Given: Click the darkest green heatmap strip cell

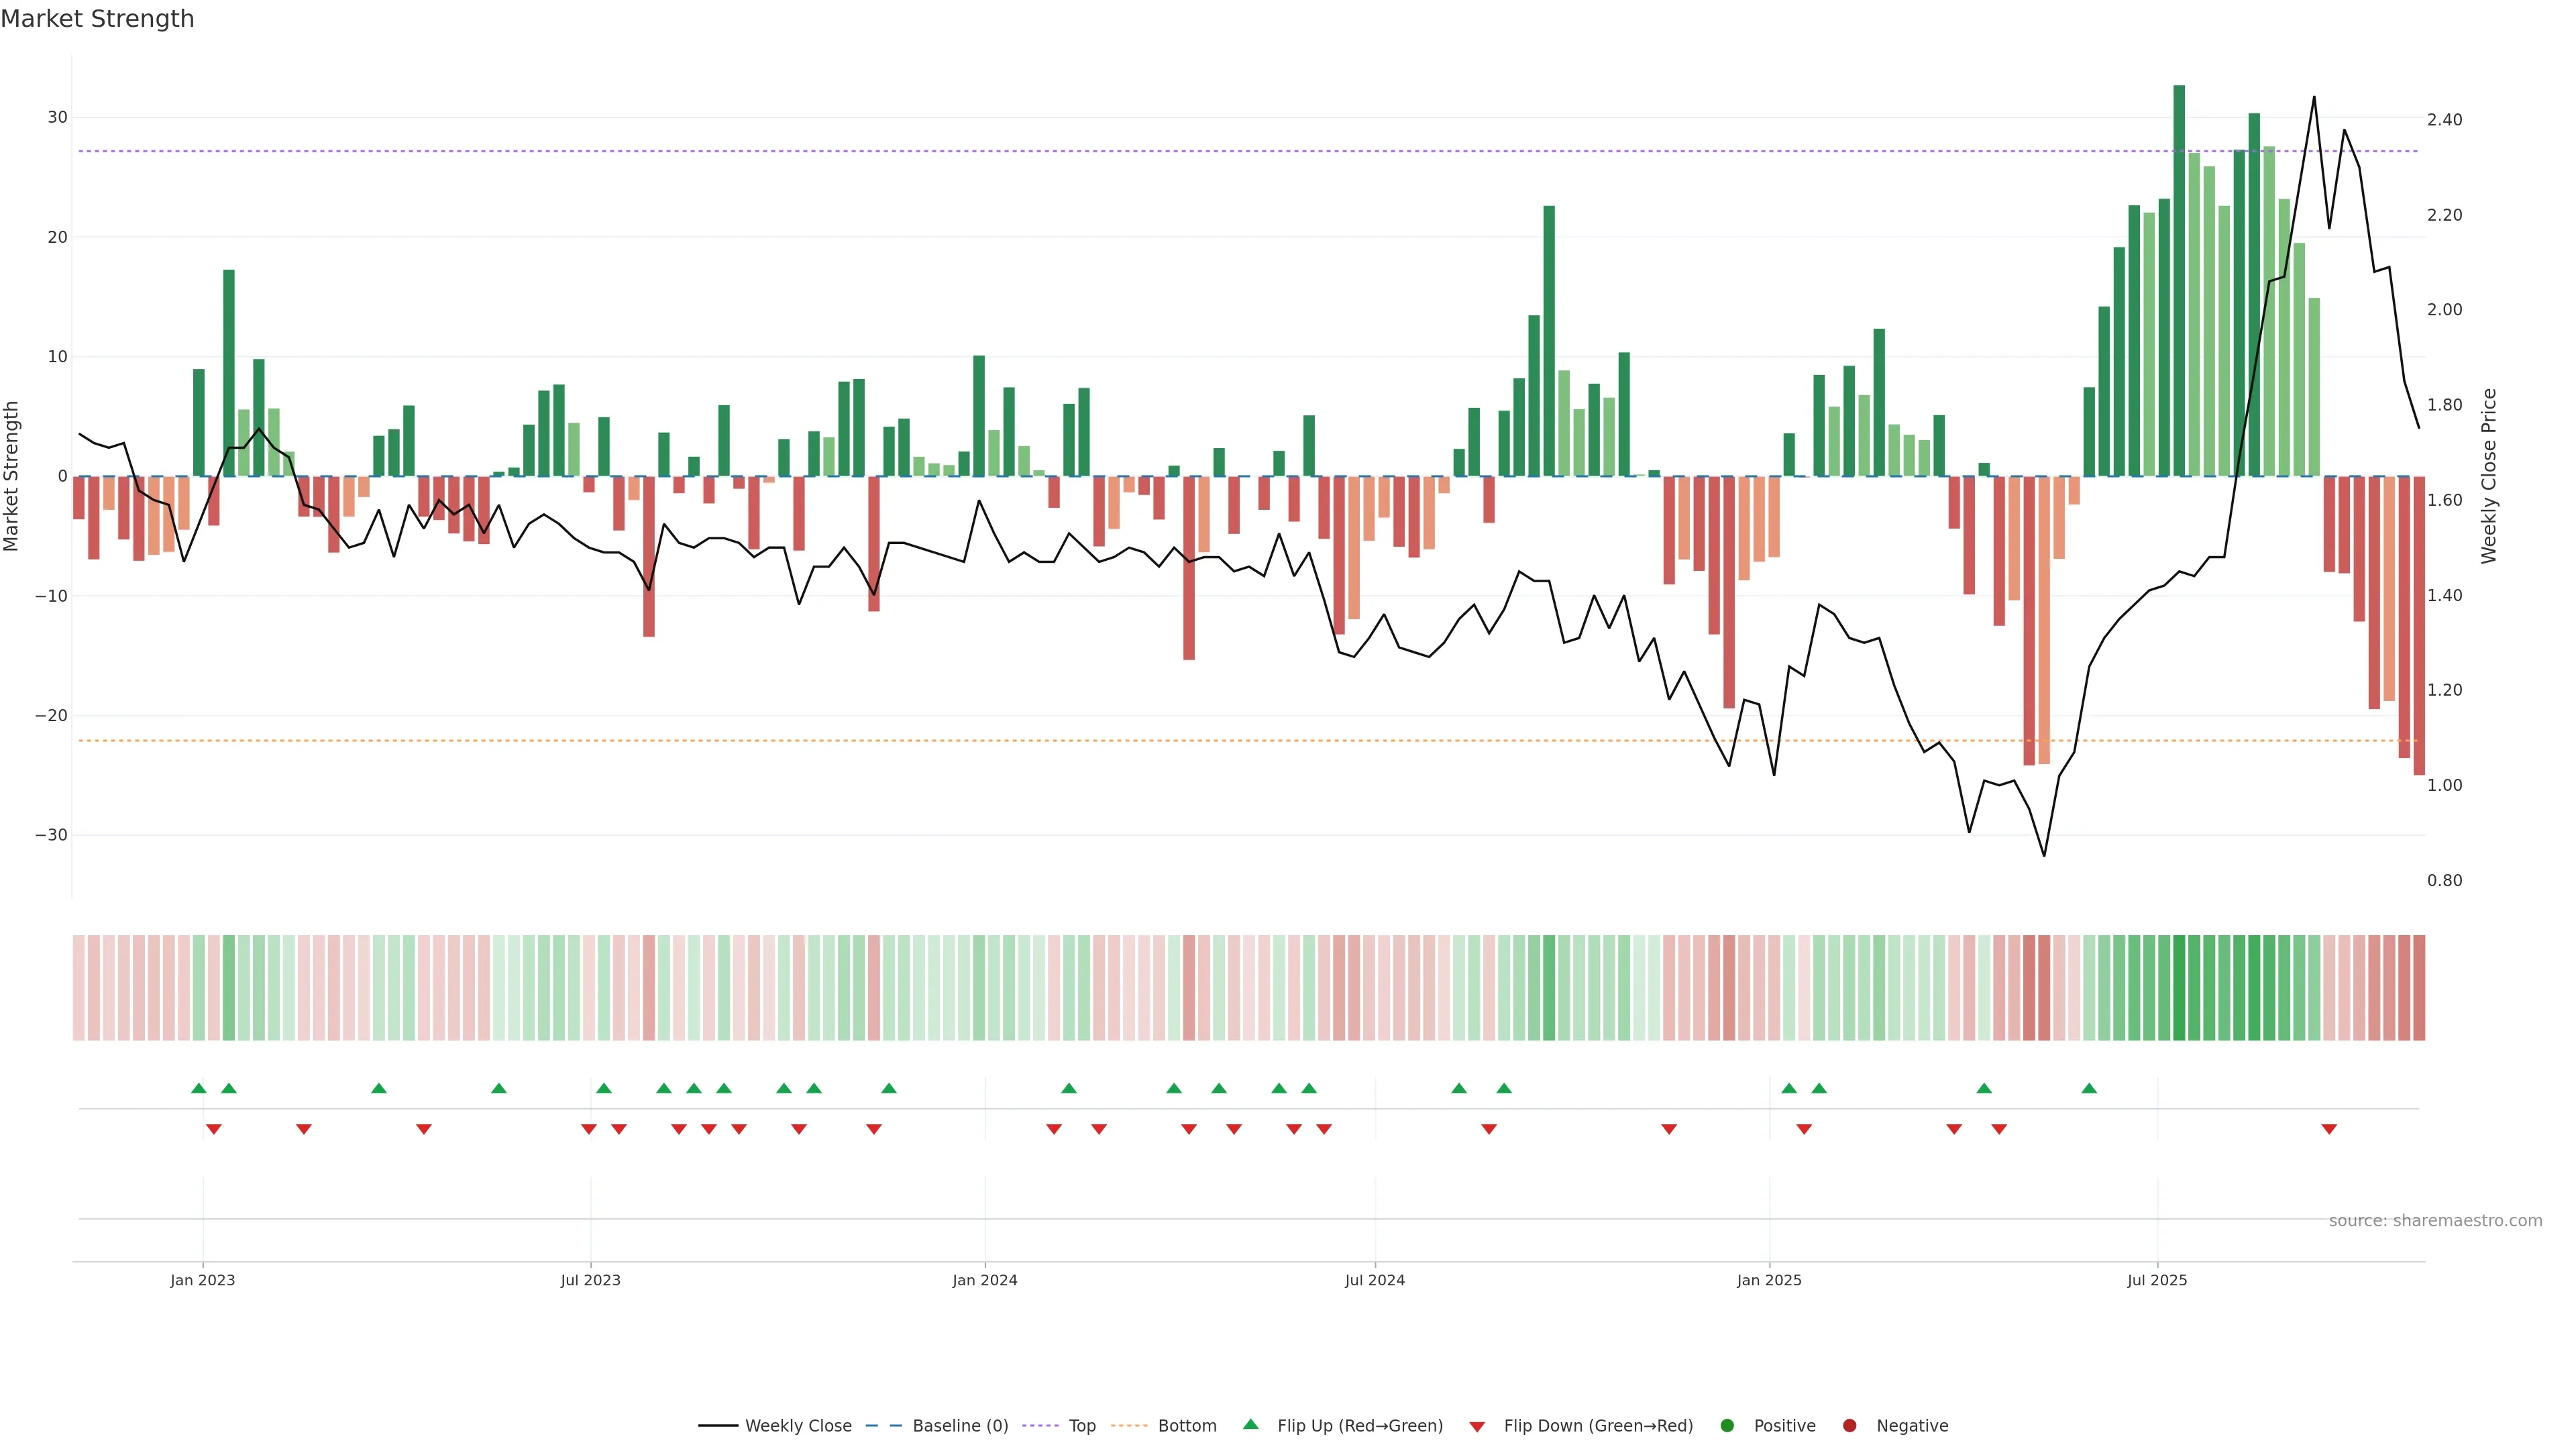Looking at the screenshot, I should click(x=2179, y=988).
